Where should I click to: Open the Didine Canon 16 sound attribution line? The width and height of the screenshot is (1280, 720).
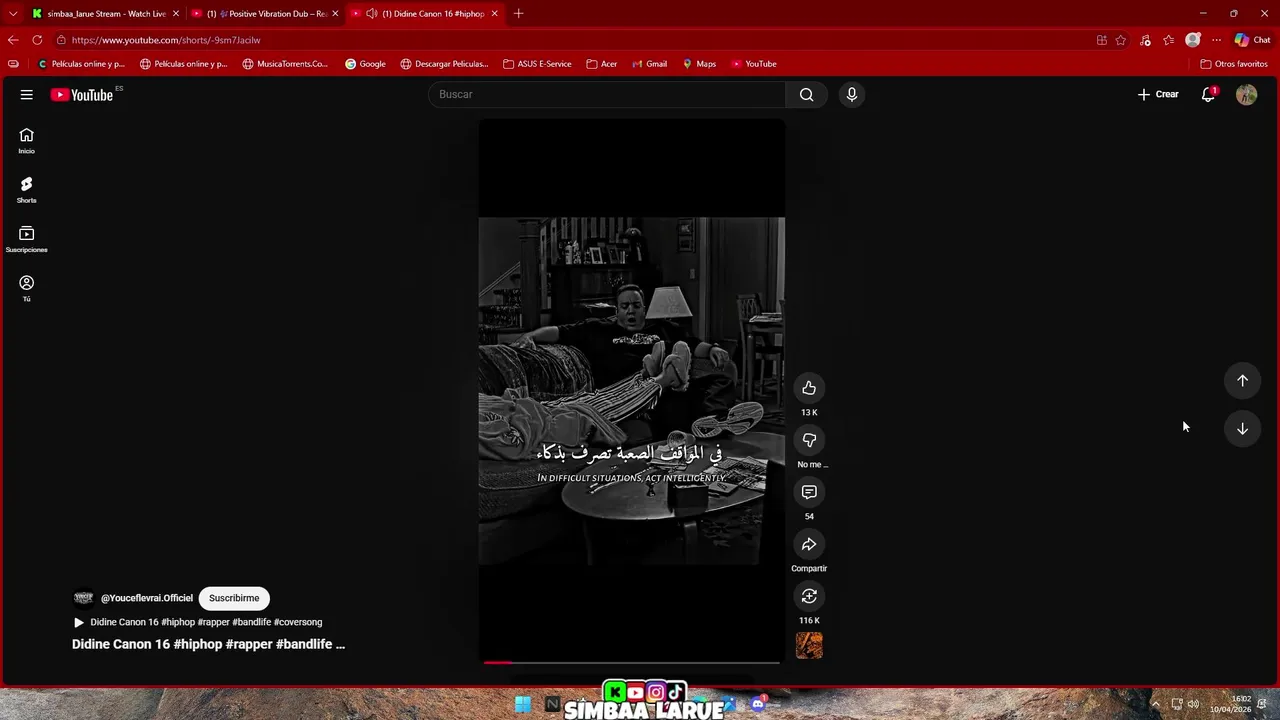[198, 622]
